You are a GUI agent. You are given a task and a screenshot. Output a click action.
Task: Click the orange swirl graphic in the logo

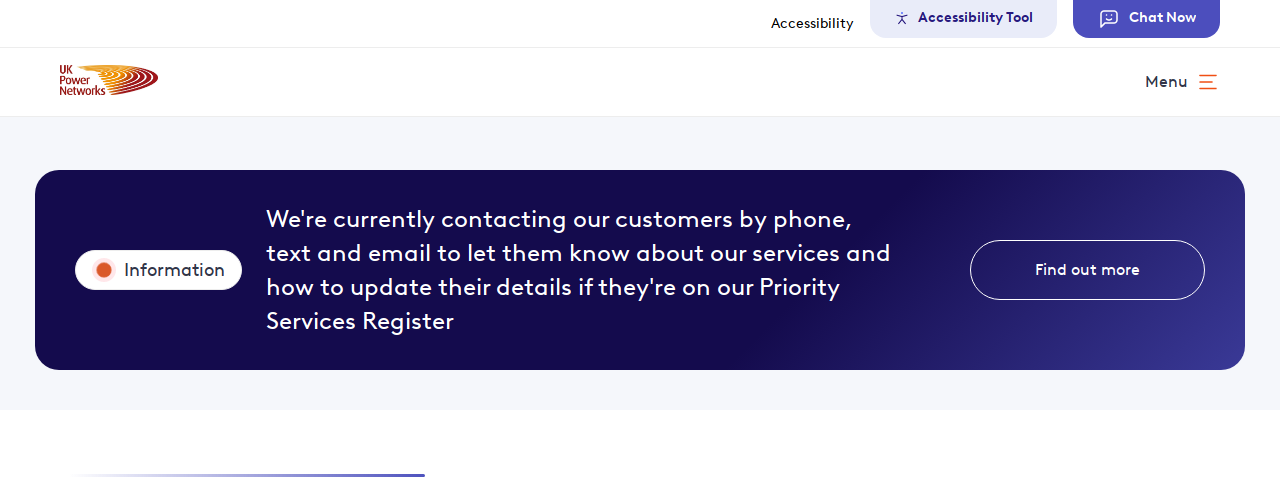130,80
